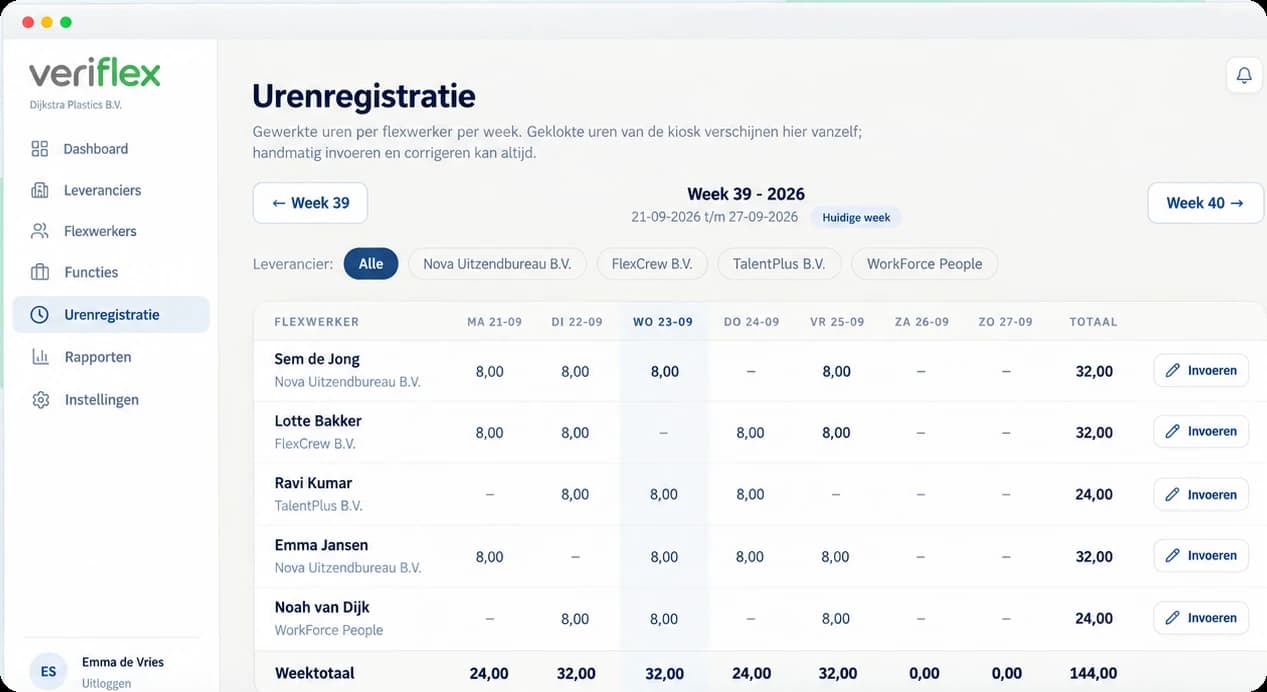
Task: Open the Functies menu item
Action: click(x=111, y=272)
